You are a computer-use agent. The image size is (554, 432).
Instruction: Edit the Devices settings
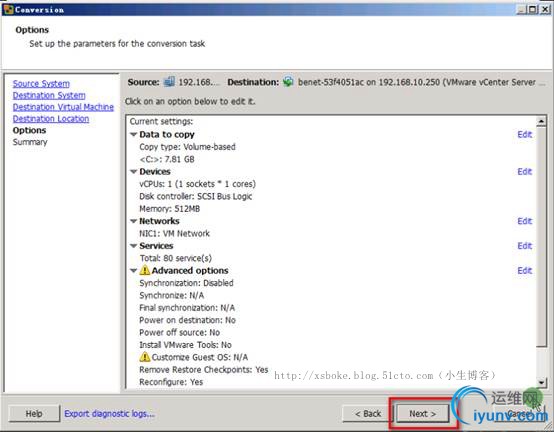(525, 171)
